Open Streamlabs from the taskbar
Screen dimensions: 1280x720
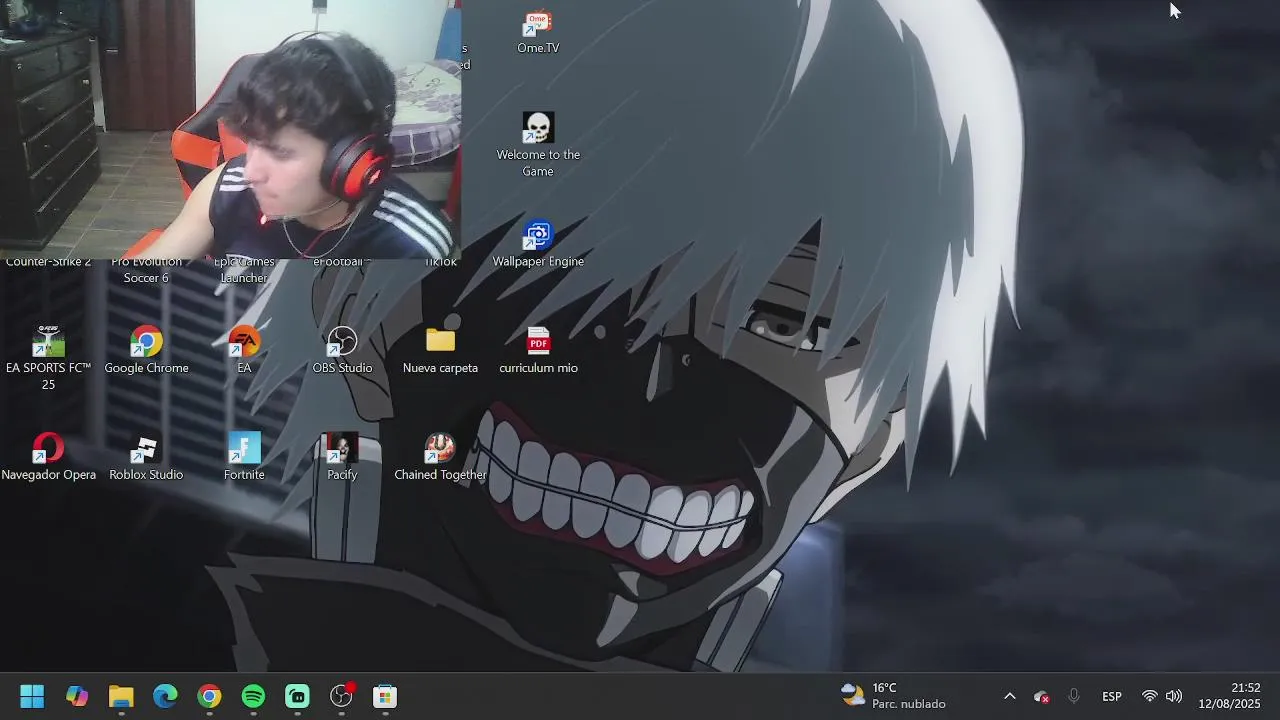tap(297, 696)
